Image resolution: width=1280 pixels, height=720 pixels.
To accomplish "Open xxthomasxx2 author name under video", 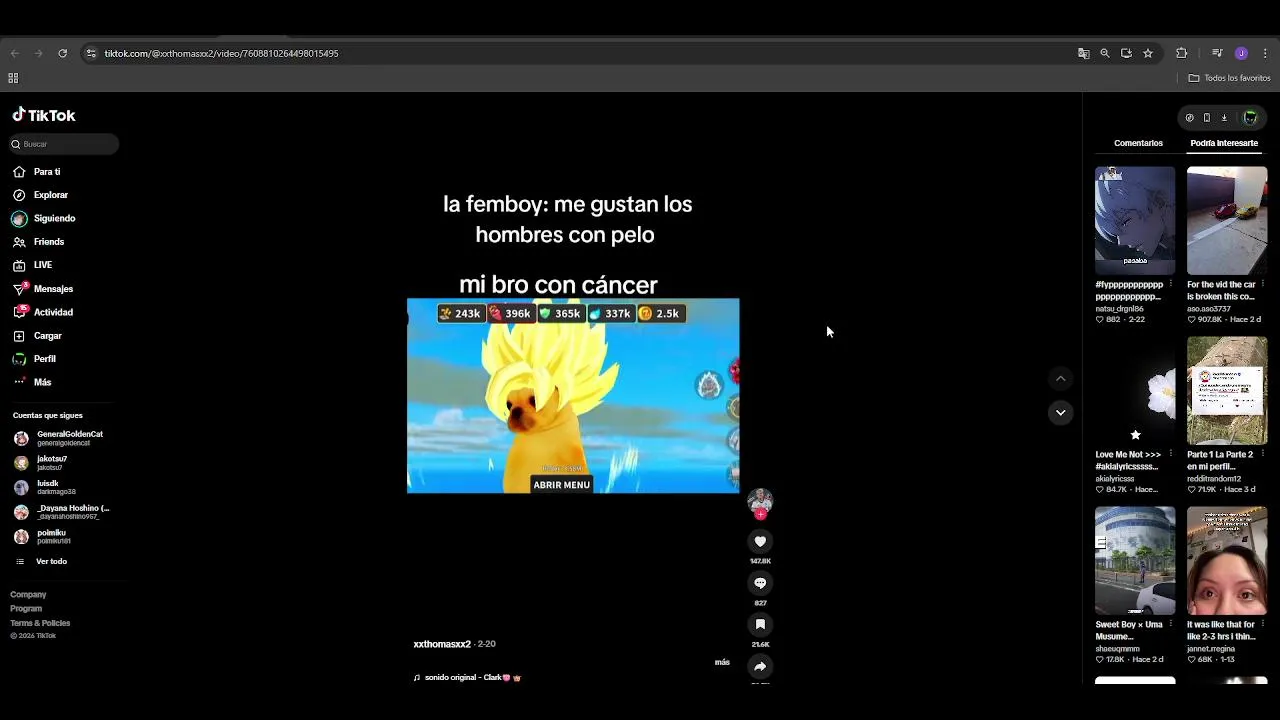I will [x=442, y=644].
